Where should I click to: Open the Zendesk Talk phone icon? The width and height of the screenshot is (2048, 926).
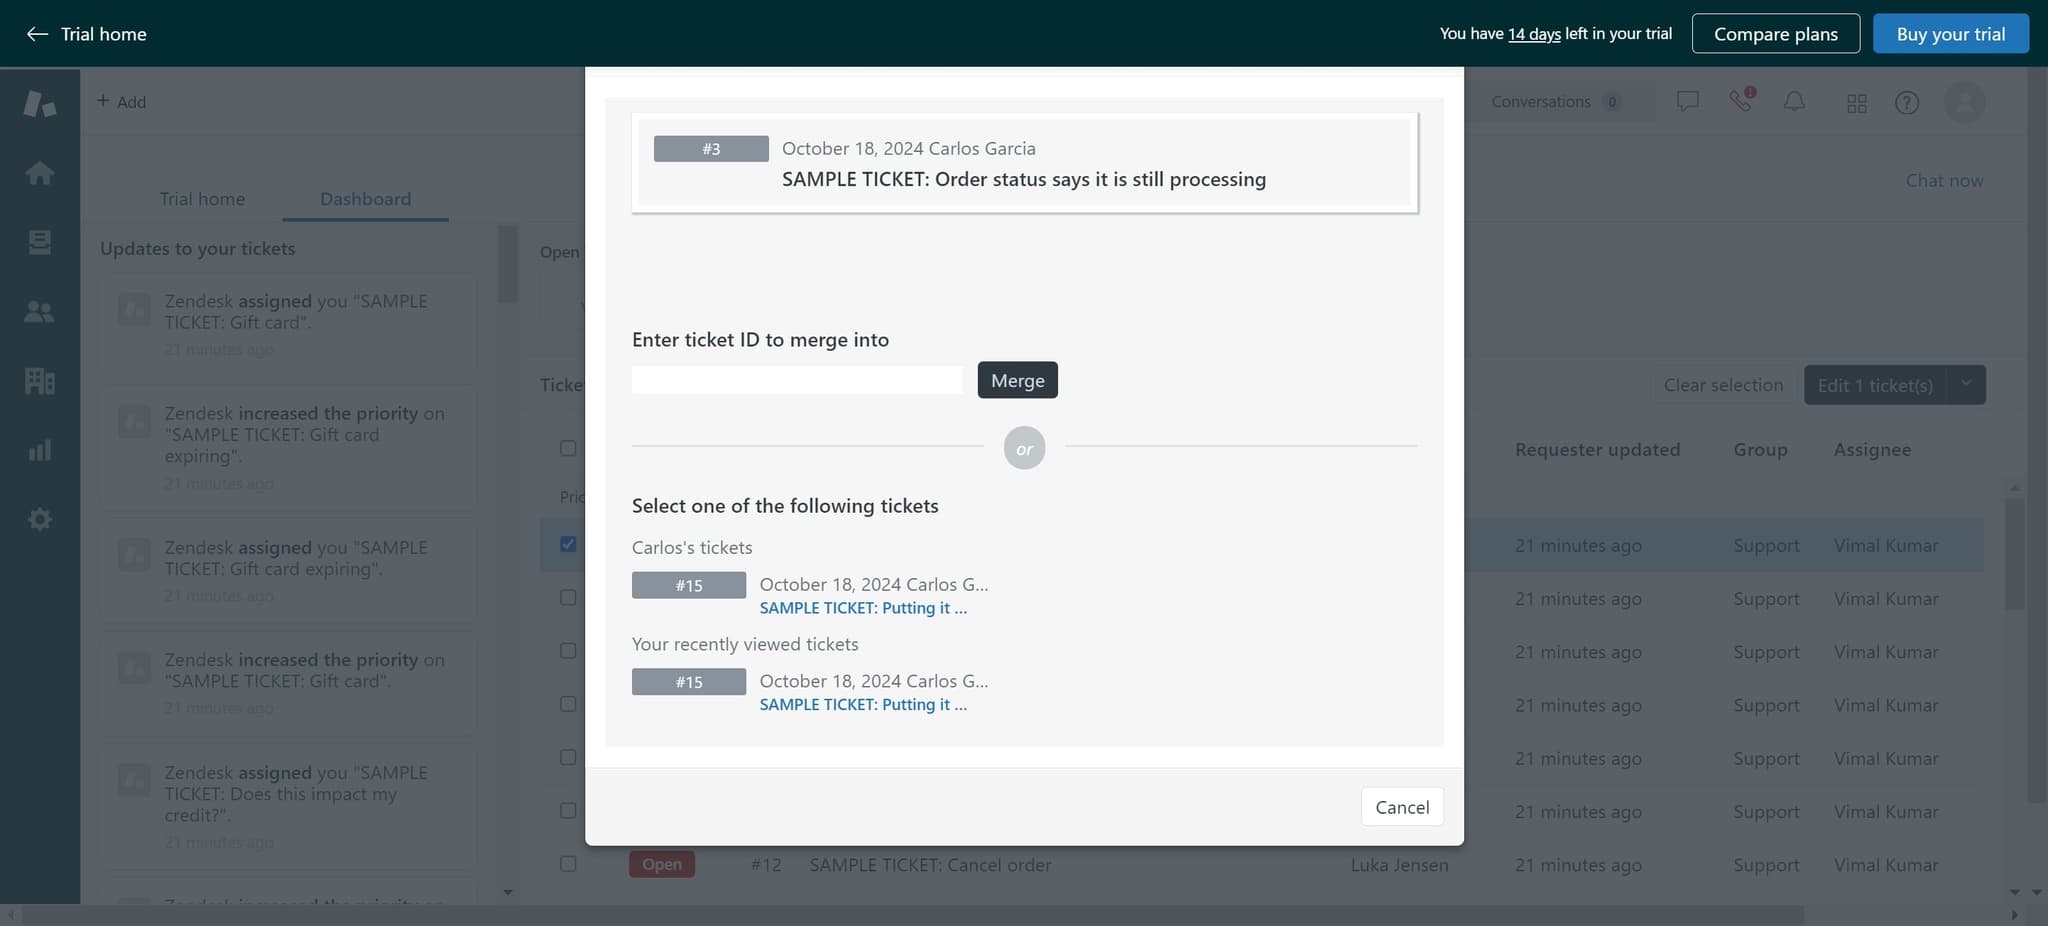1741,101
